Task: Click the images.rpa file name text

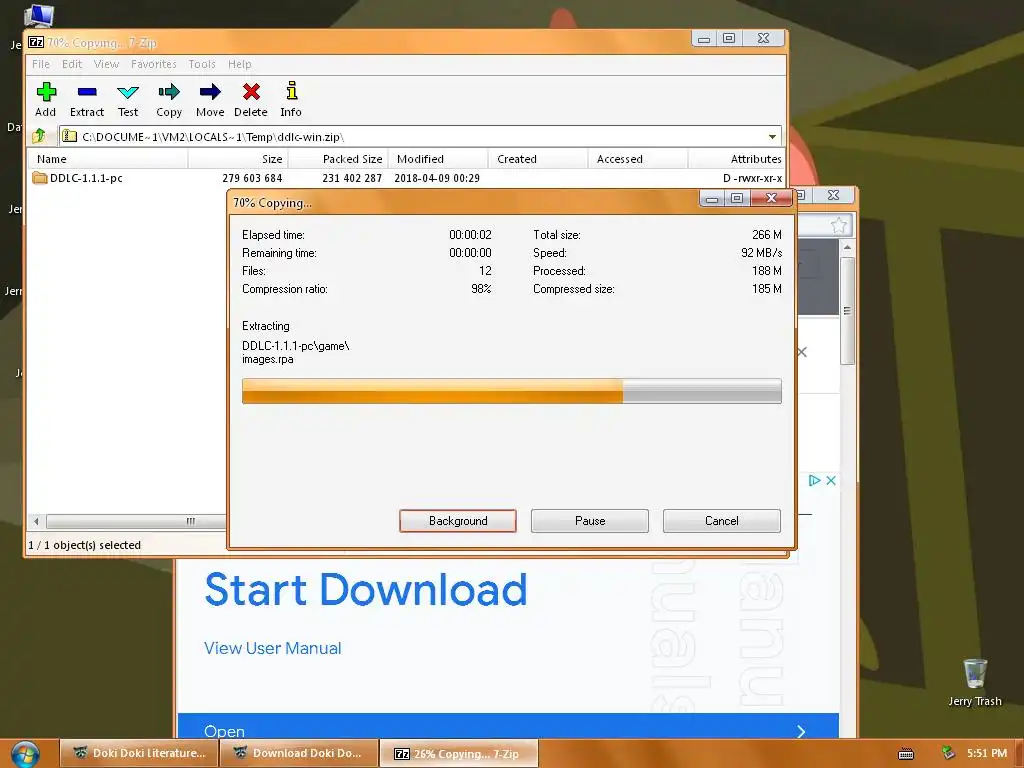Action: (268, 359)
